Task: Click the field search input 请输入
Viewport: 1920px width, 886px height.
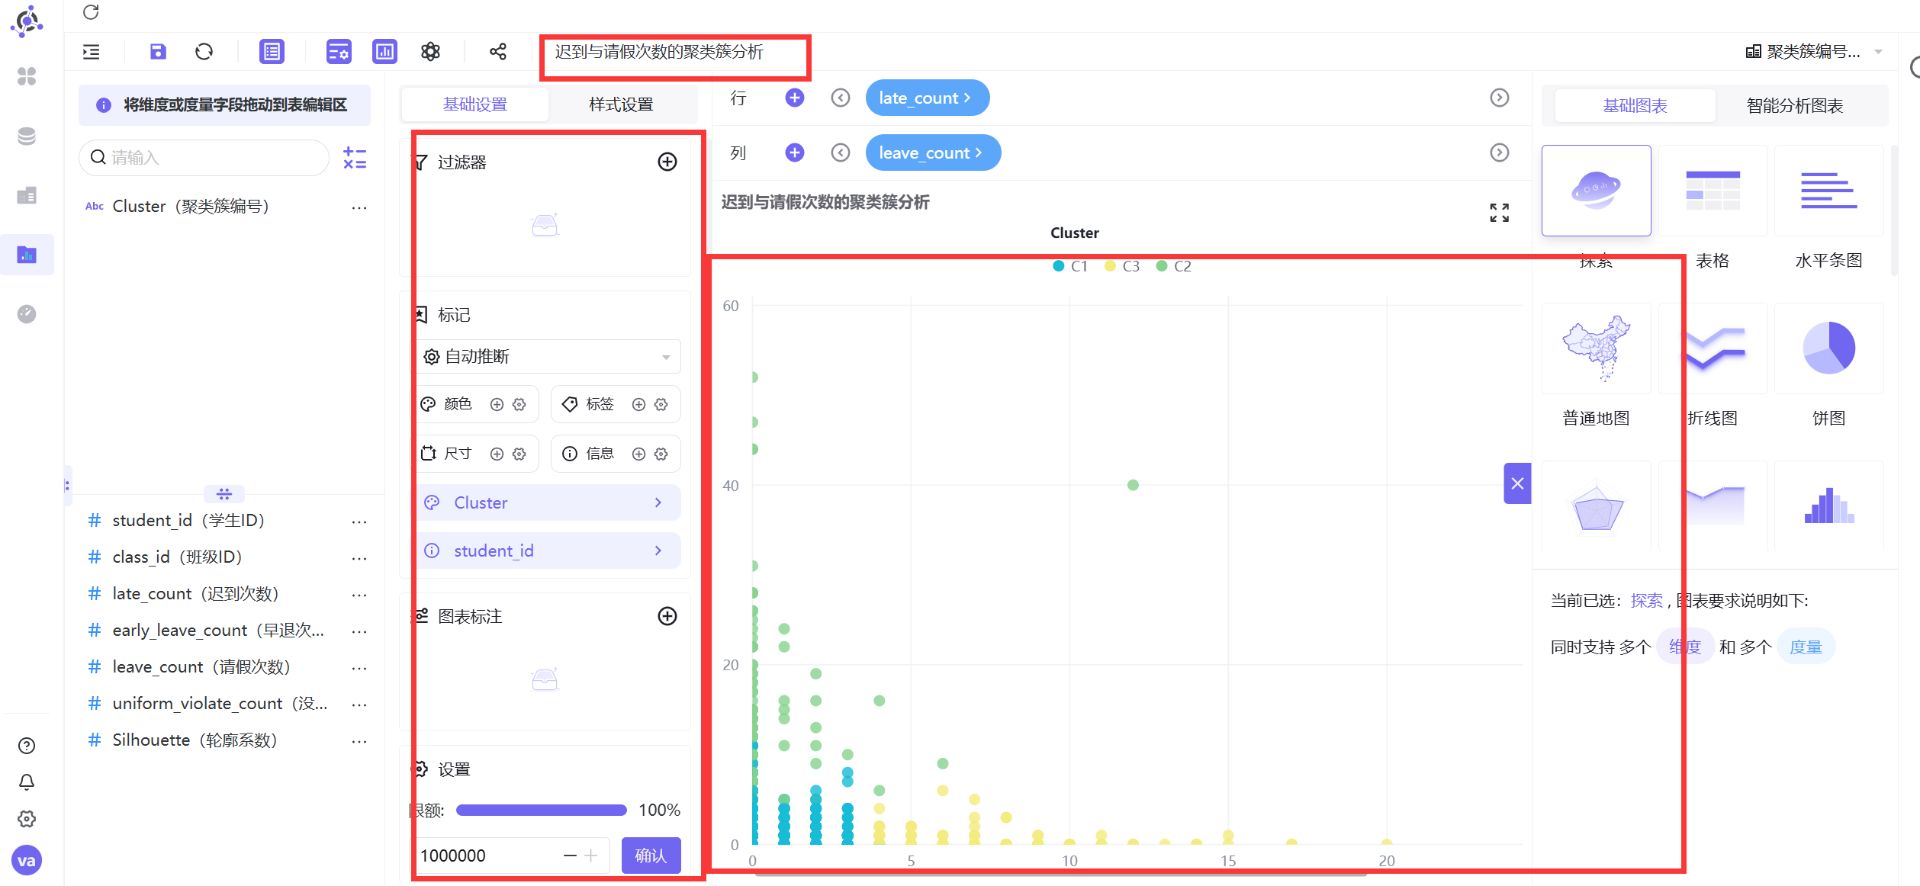Action: pyautogui.click(x=204, y=158)
